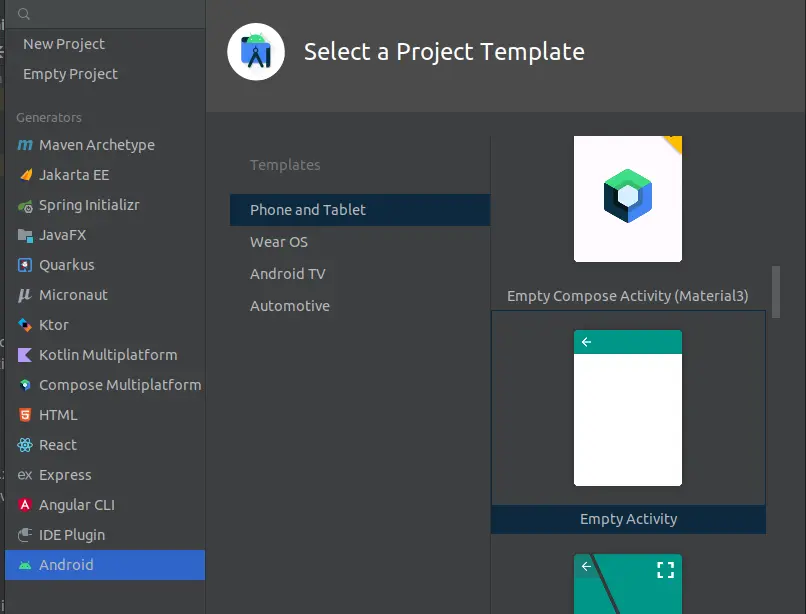
Task: Switch to Android TV templates
Action: [x=360, y=274]
